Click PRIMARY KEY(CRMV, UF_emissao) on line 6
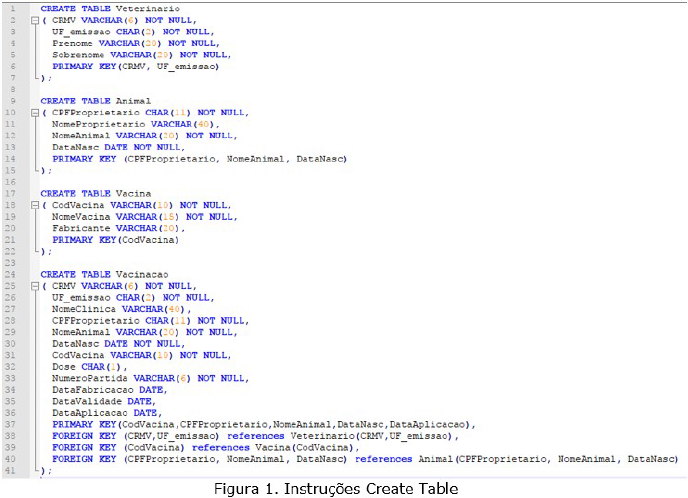Screen dimensions: 688x498 tap(135, 66)
